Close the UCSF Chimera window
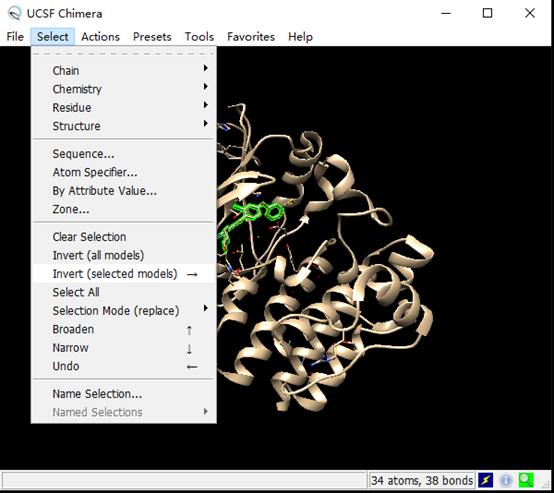 [x=530, y=13]
